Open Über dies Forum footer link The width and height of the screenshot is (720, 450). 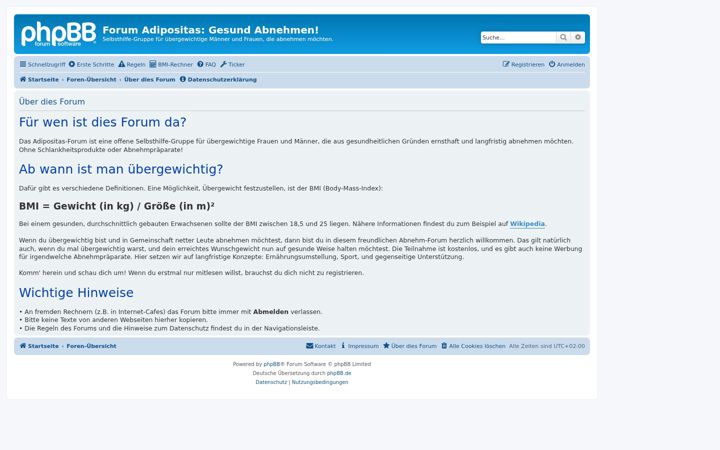tap(410, 346)
